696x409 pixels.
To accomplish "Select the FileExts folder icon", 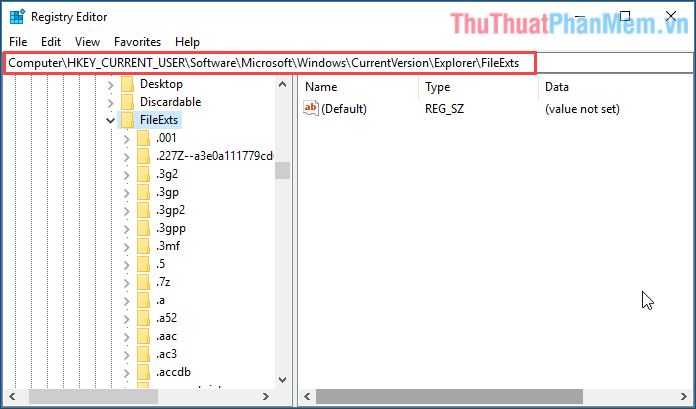I will (127, 120).
